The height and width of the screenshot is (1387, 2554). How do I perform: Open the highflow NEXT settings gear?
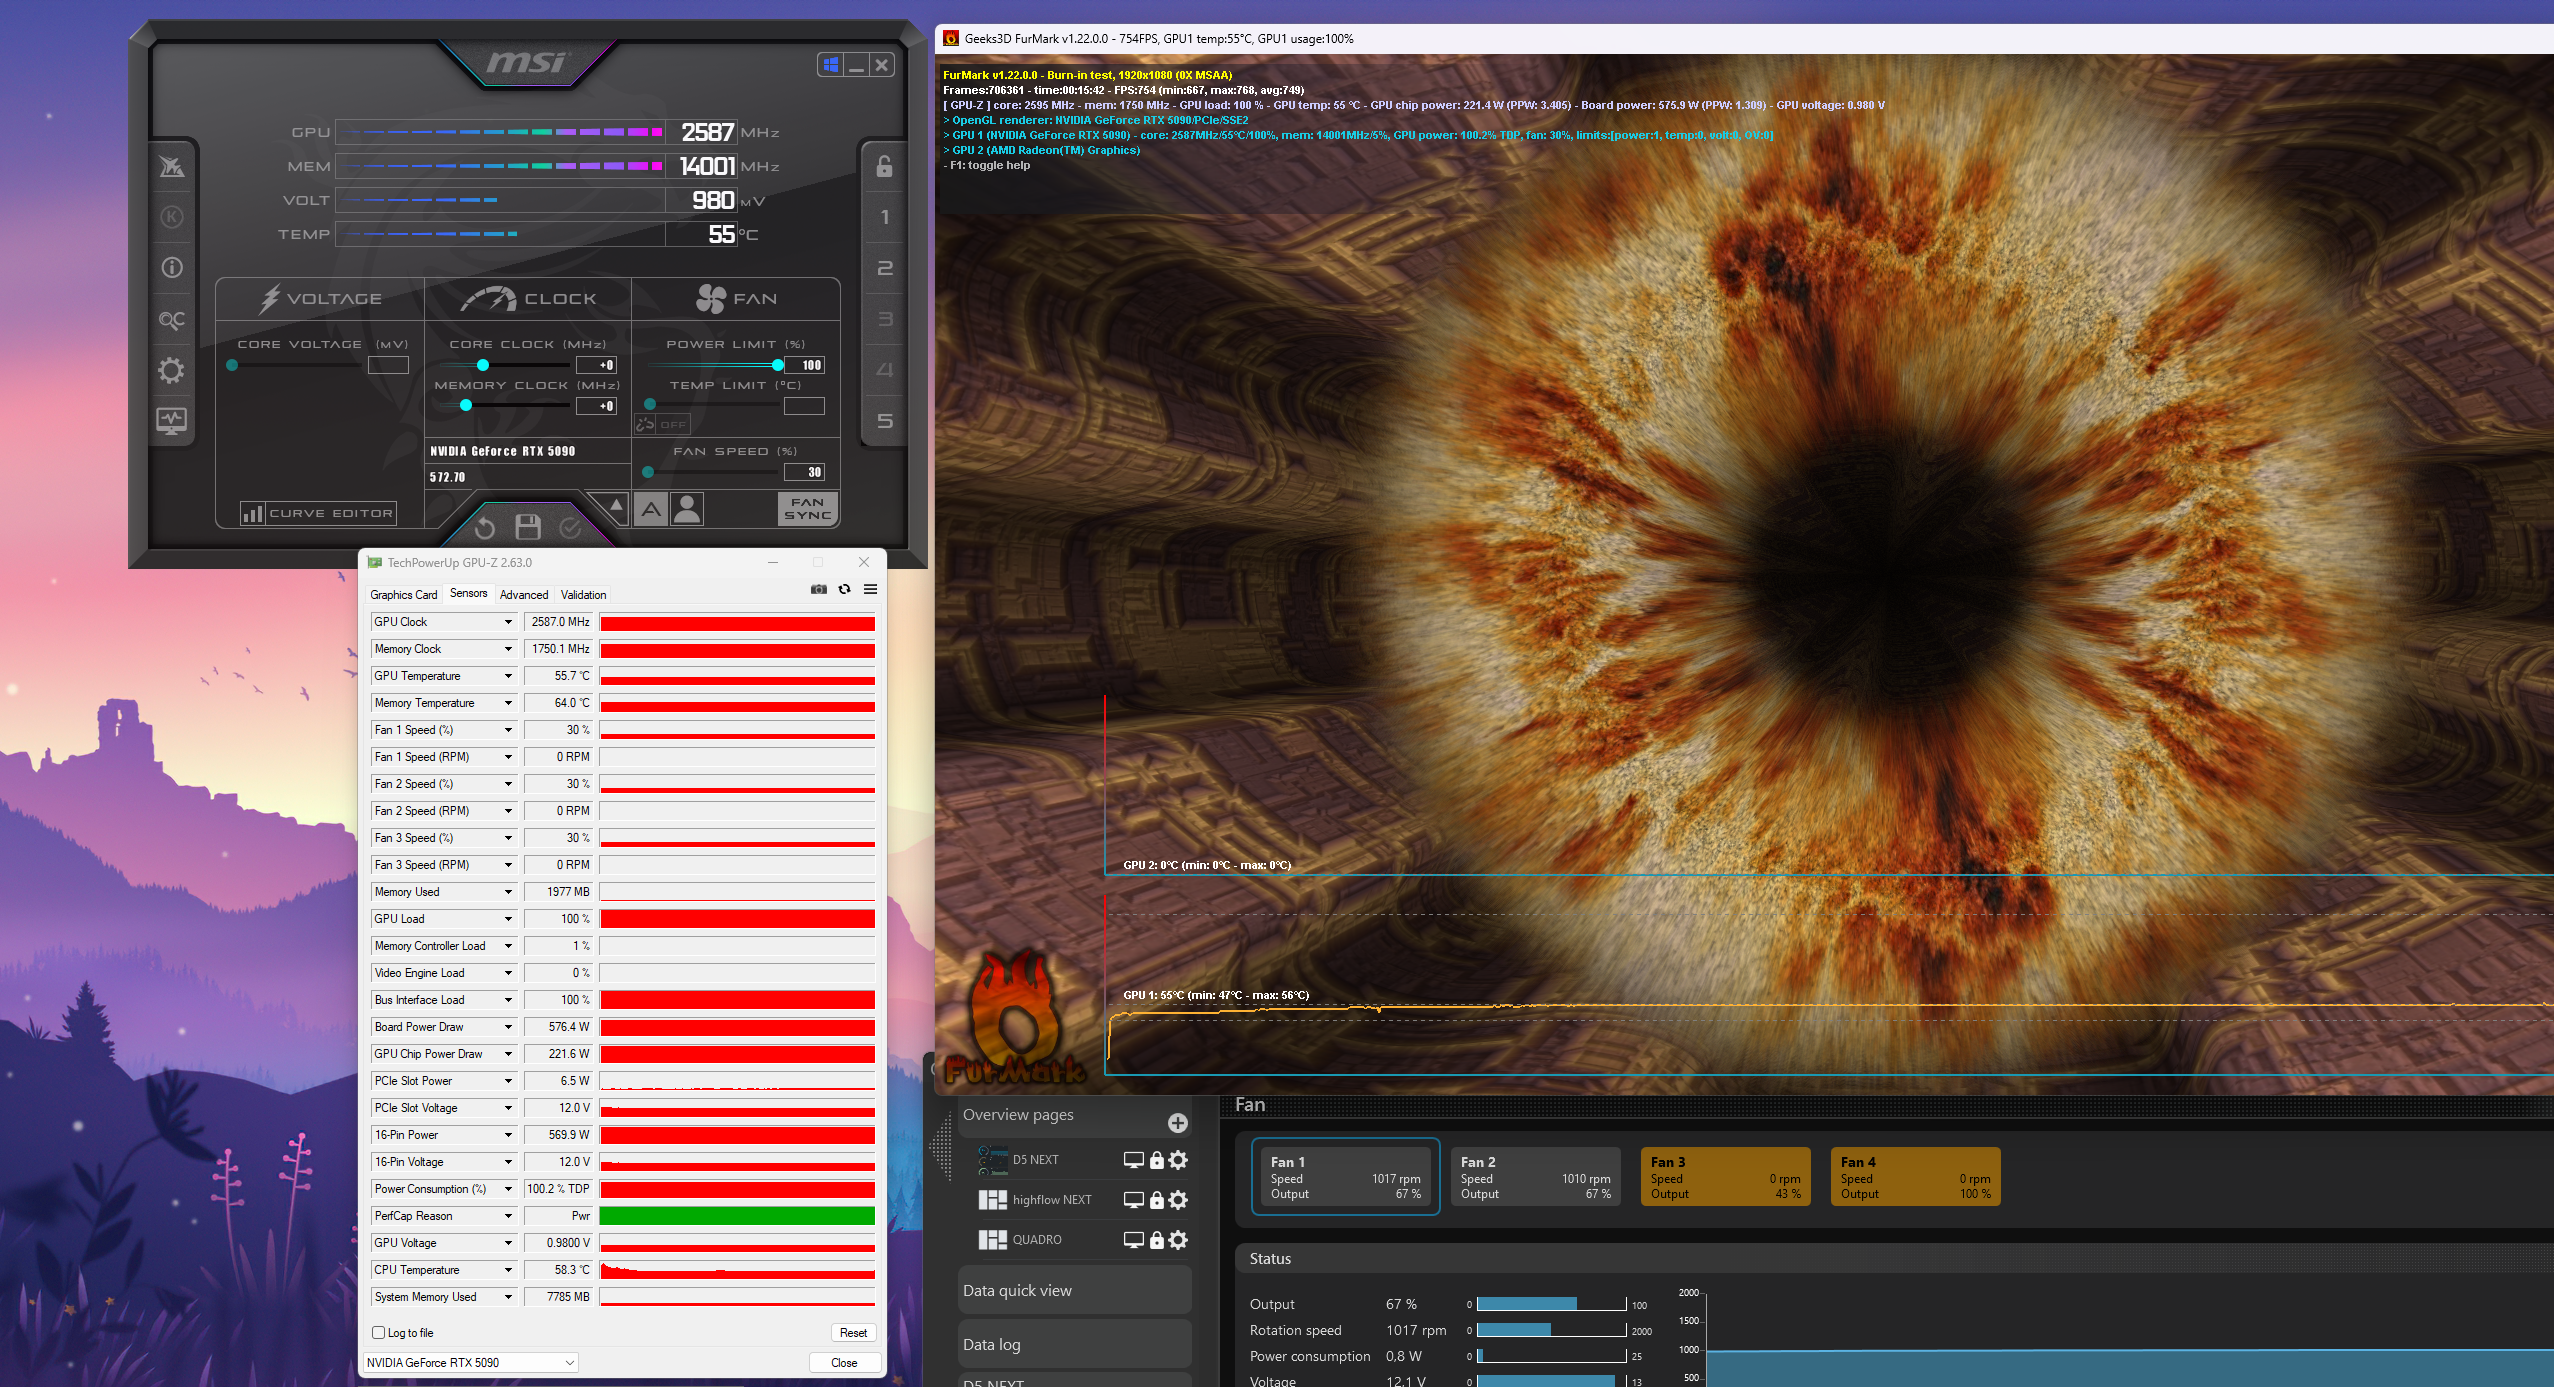pyautogui.click(x=1178, y=1200)
